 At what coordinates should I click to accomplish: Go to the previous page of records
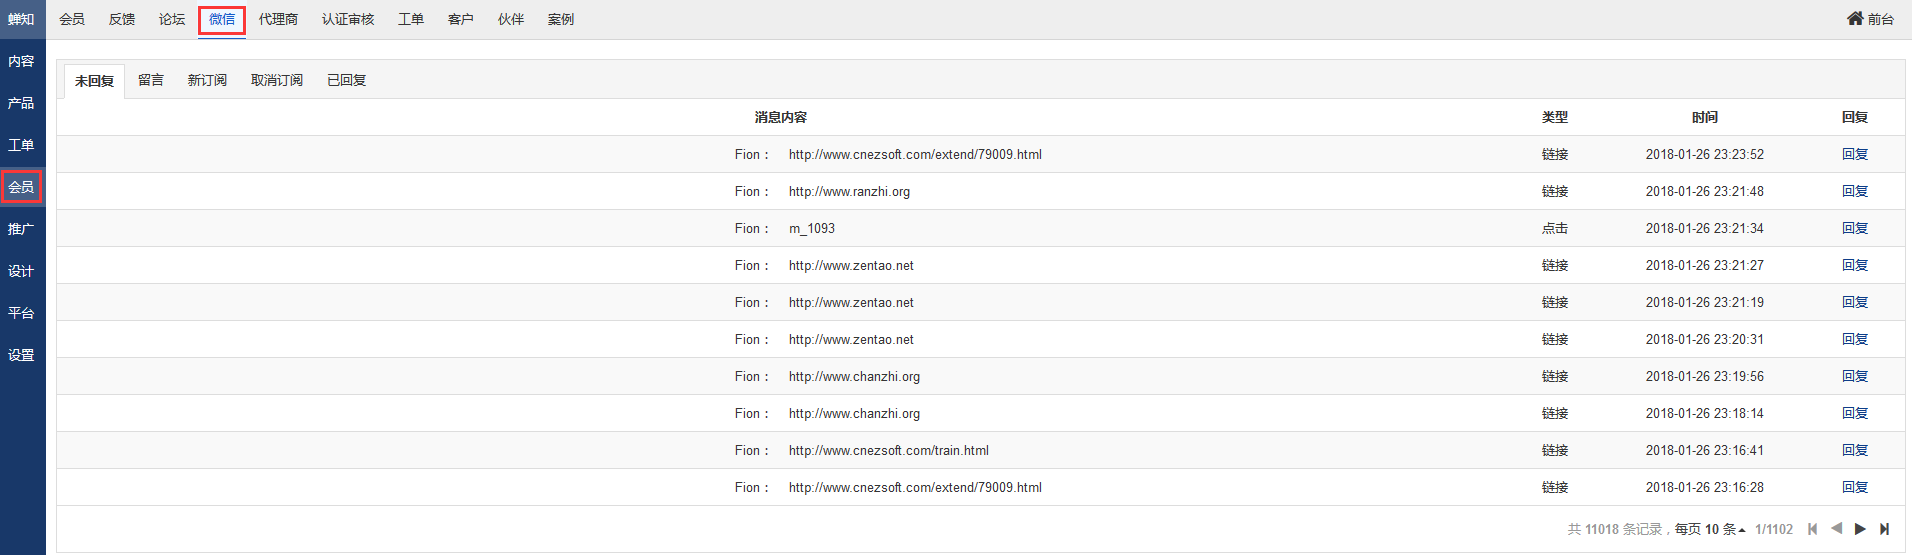point(1836,529)
